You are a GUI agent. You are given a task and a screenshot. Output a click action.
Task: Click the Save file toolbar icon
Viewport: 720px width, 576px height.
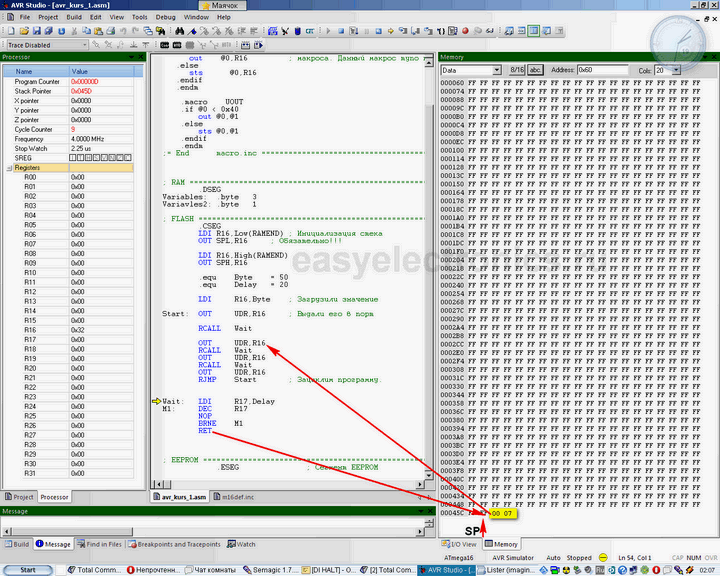click(x=35, y=31)
